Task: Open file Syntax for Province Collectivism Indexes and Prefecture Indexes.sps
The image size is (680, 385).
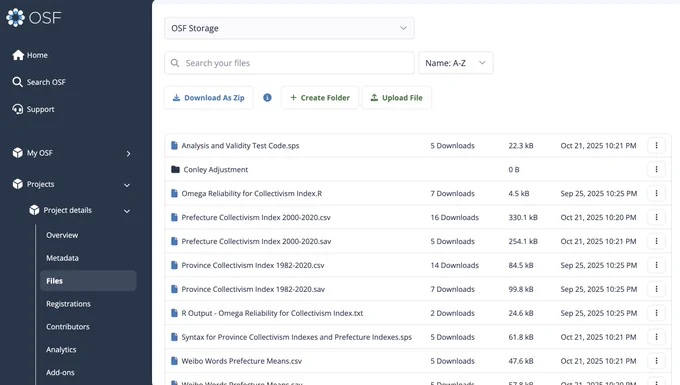Action: 297,337
